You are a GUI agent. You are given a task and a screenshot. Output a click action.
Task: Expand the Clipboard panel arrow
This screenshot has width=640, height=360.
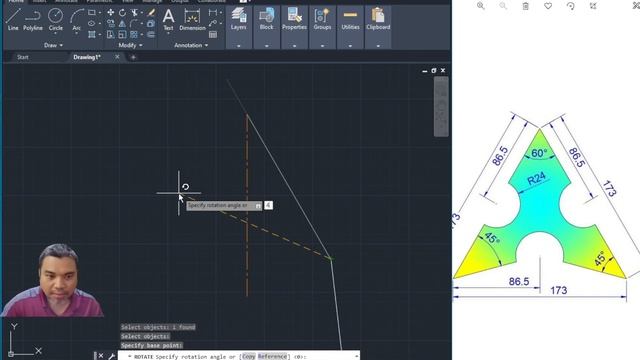click(378, 46)
